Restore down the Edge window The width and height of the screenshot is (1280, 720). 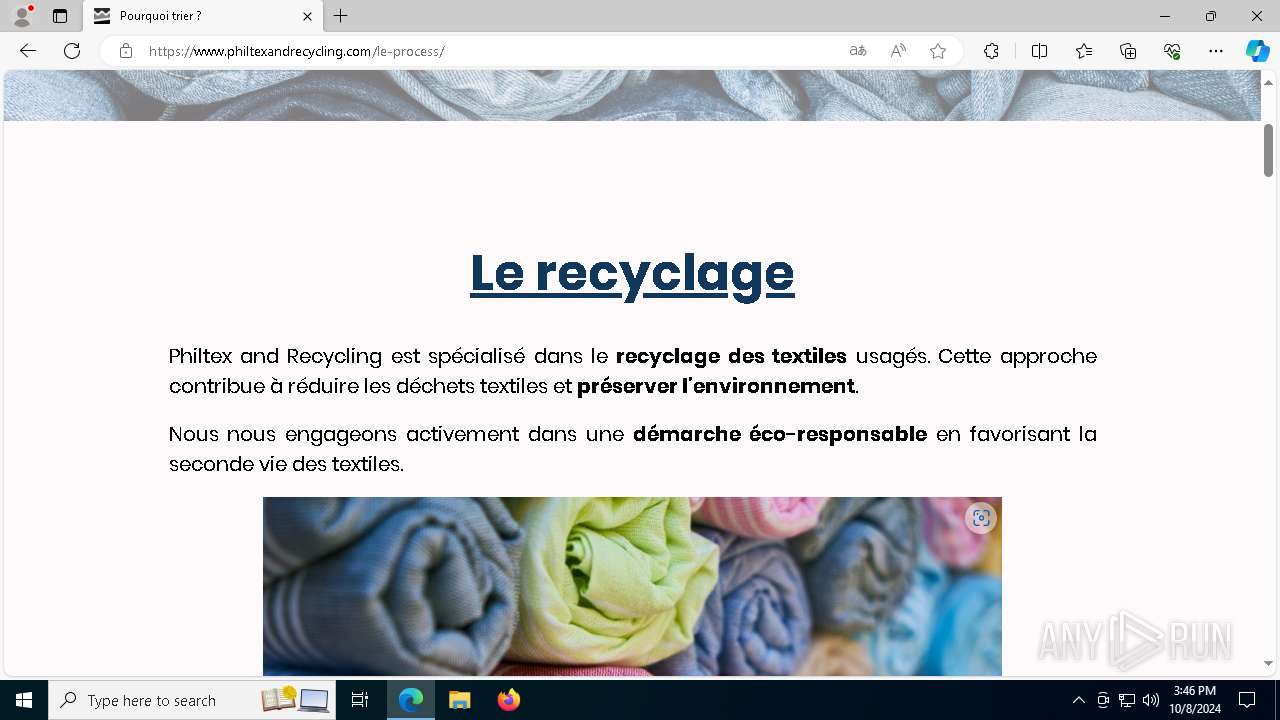point(1211,16)
